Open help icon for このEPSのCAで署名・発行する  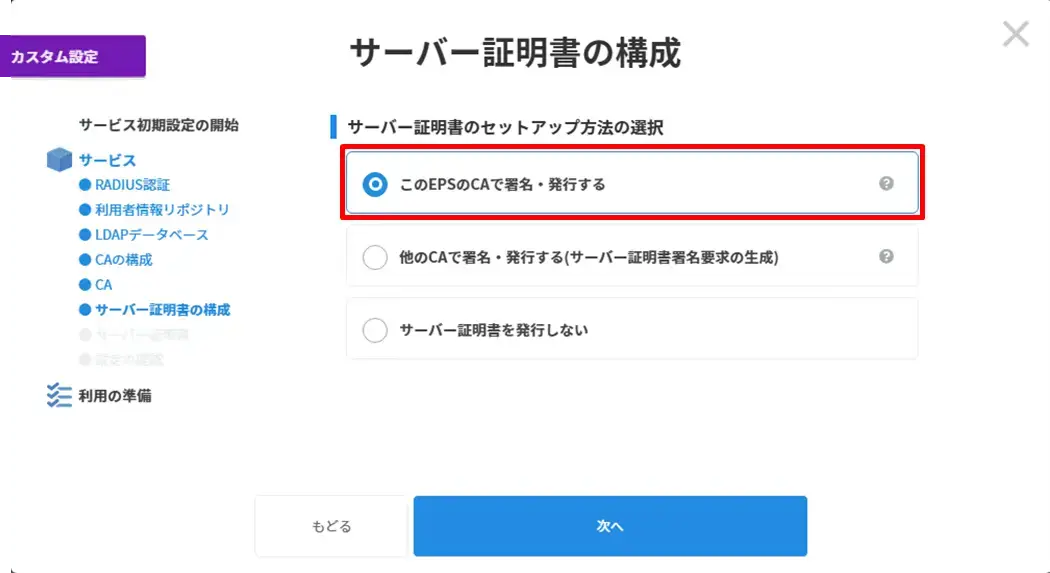tap(886, 184)
